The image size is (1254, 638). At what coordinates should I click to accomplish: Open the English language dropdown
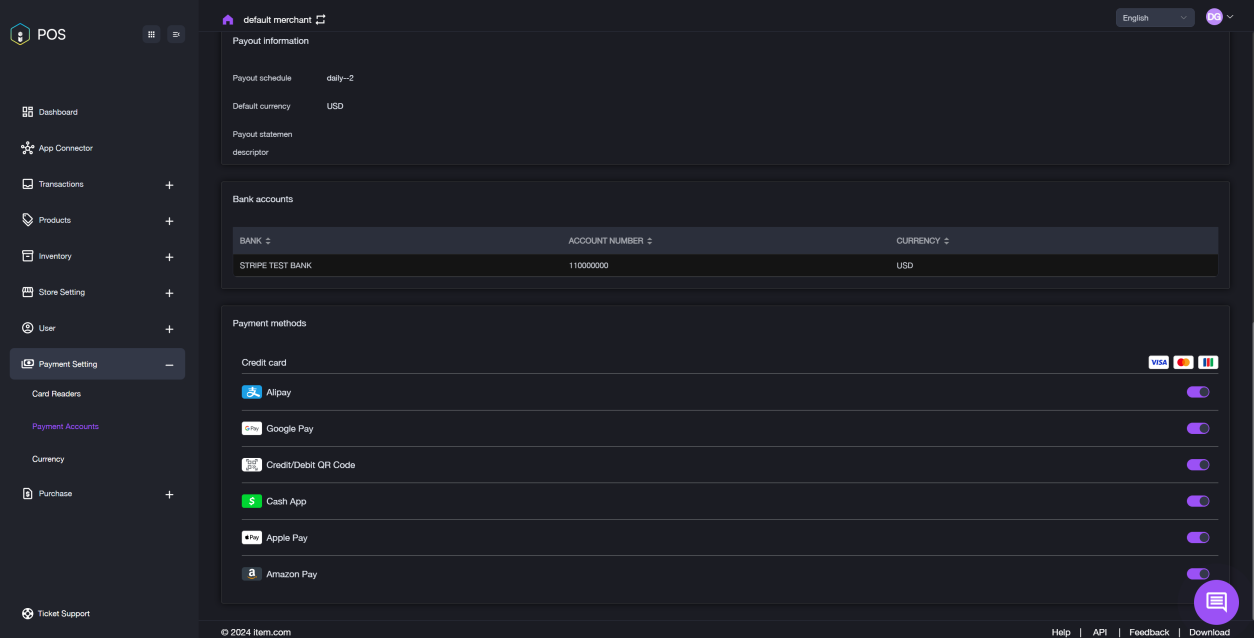1154,17
